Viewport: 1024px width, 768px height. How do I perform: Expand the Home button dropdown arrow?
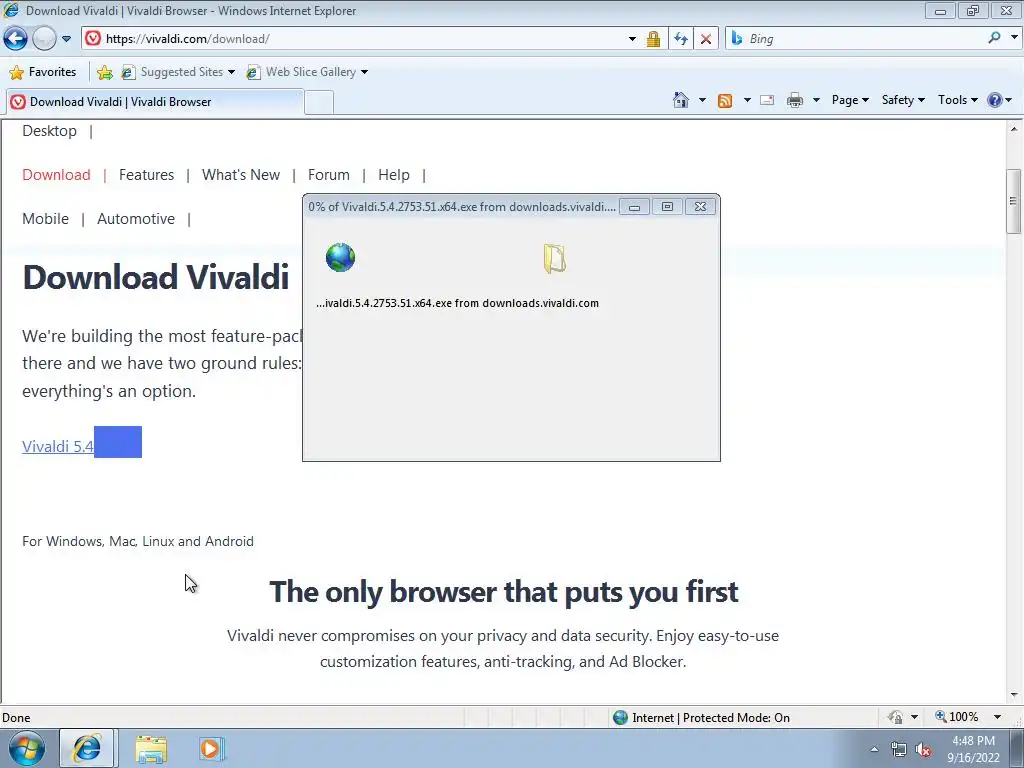click(702, 100)
